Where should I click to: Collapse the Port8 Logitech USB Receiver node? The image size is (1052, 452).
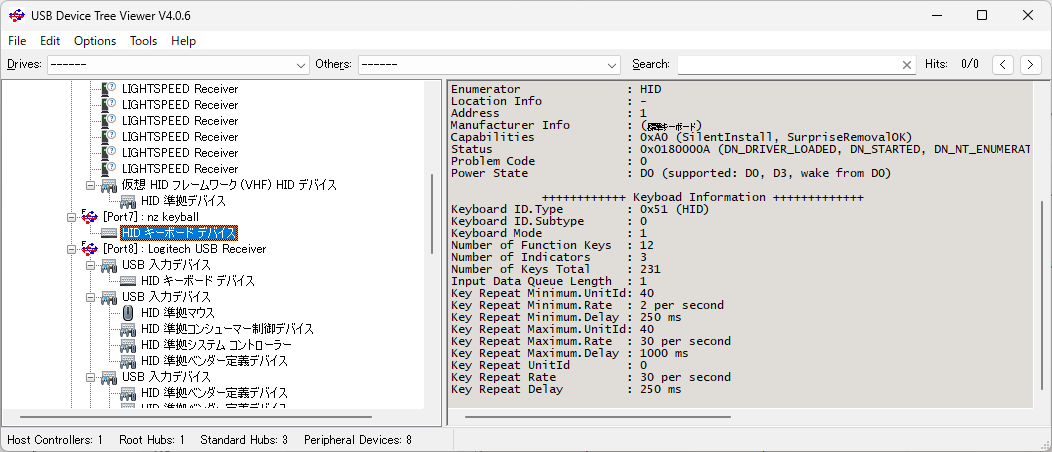point(72,249)
